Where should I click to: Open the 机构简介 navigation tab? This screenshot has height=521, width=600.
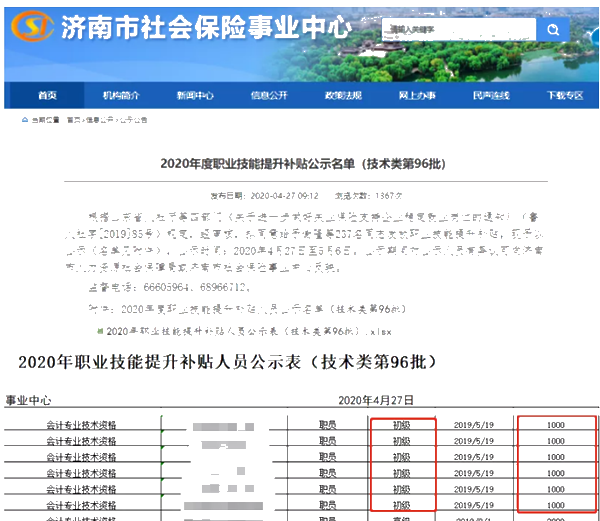click(x=121, y=95)
